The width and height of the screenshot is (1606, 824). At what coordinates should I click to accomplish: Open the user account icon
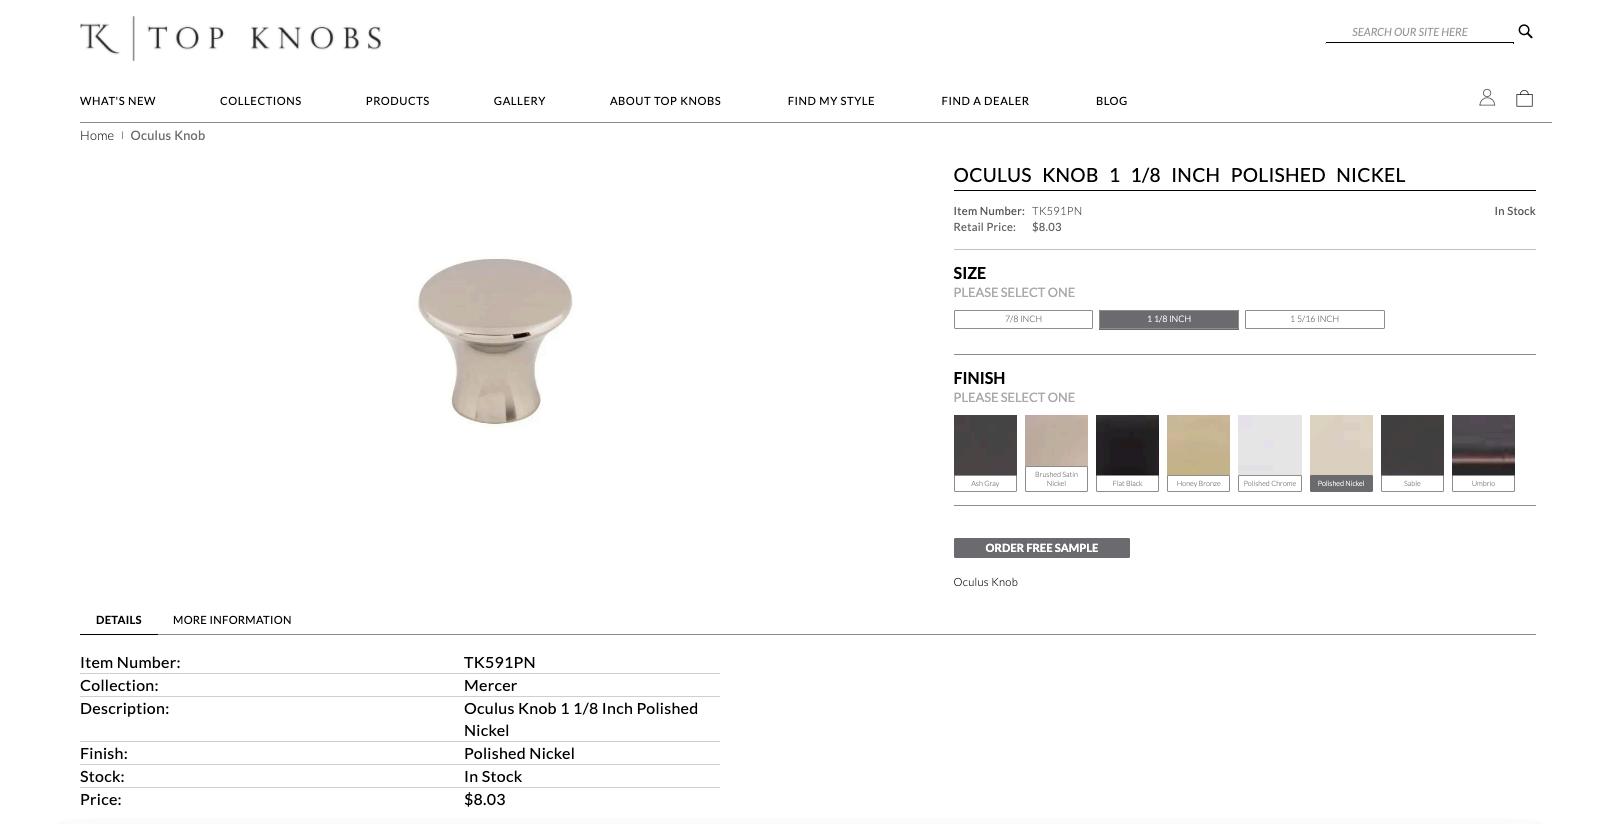pos(1487,98)
